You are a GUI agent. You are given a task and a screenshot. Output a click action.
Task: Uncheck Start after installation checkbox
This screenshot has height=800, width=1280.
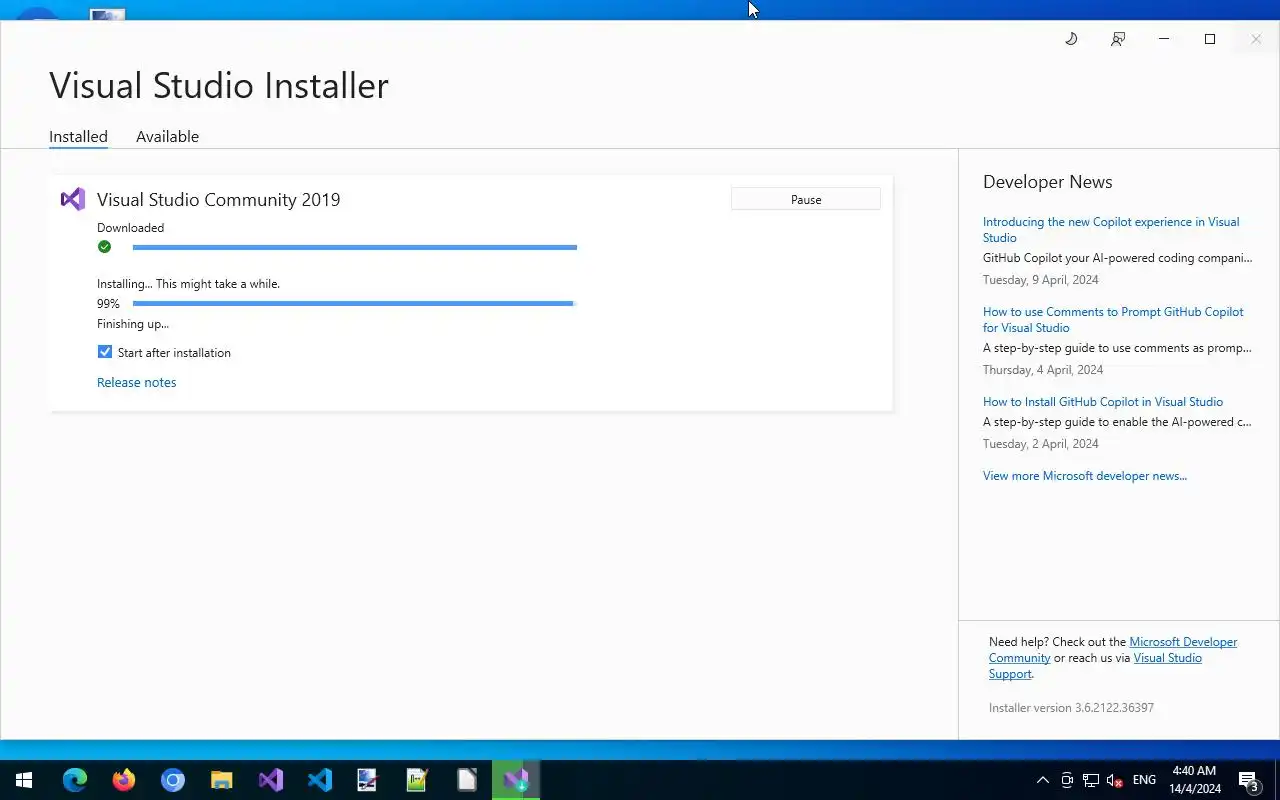pos(105,352)
